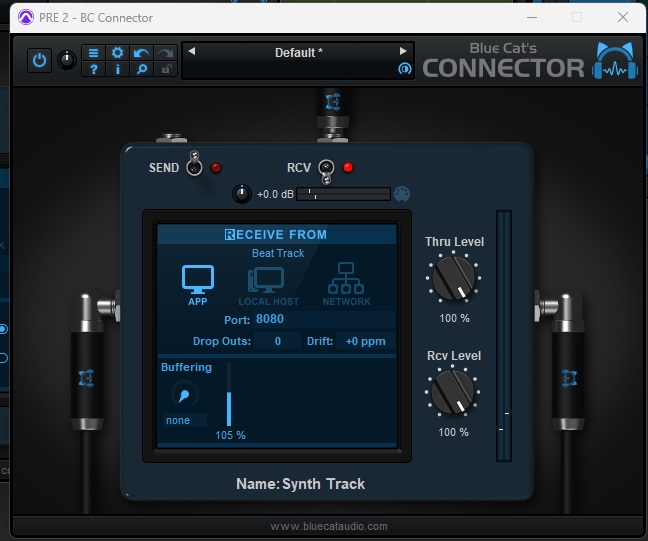Viewport: 648px width, 541px height.
Task: Adjust the Buffering knob
Action: 184,395
